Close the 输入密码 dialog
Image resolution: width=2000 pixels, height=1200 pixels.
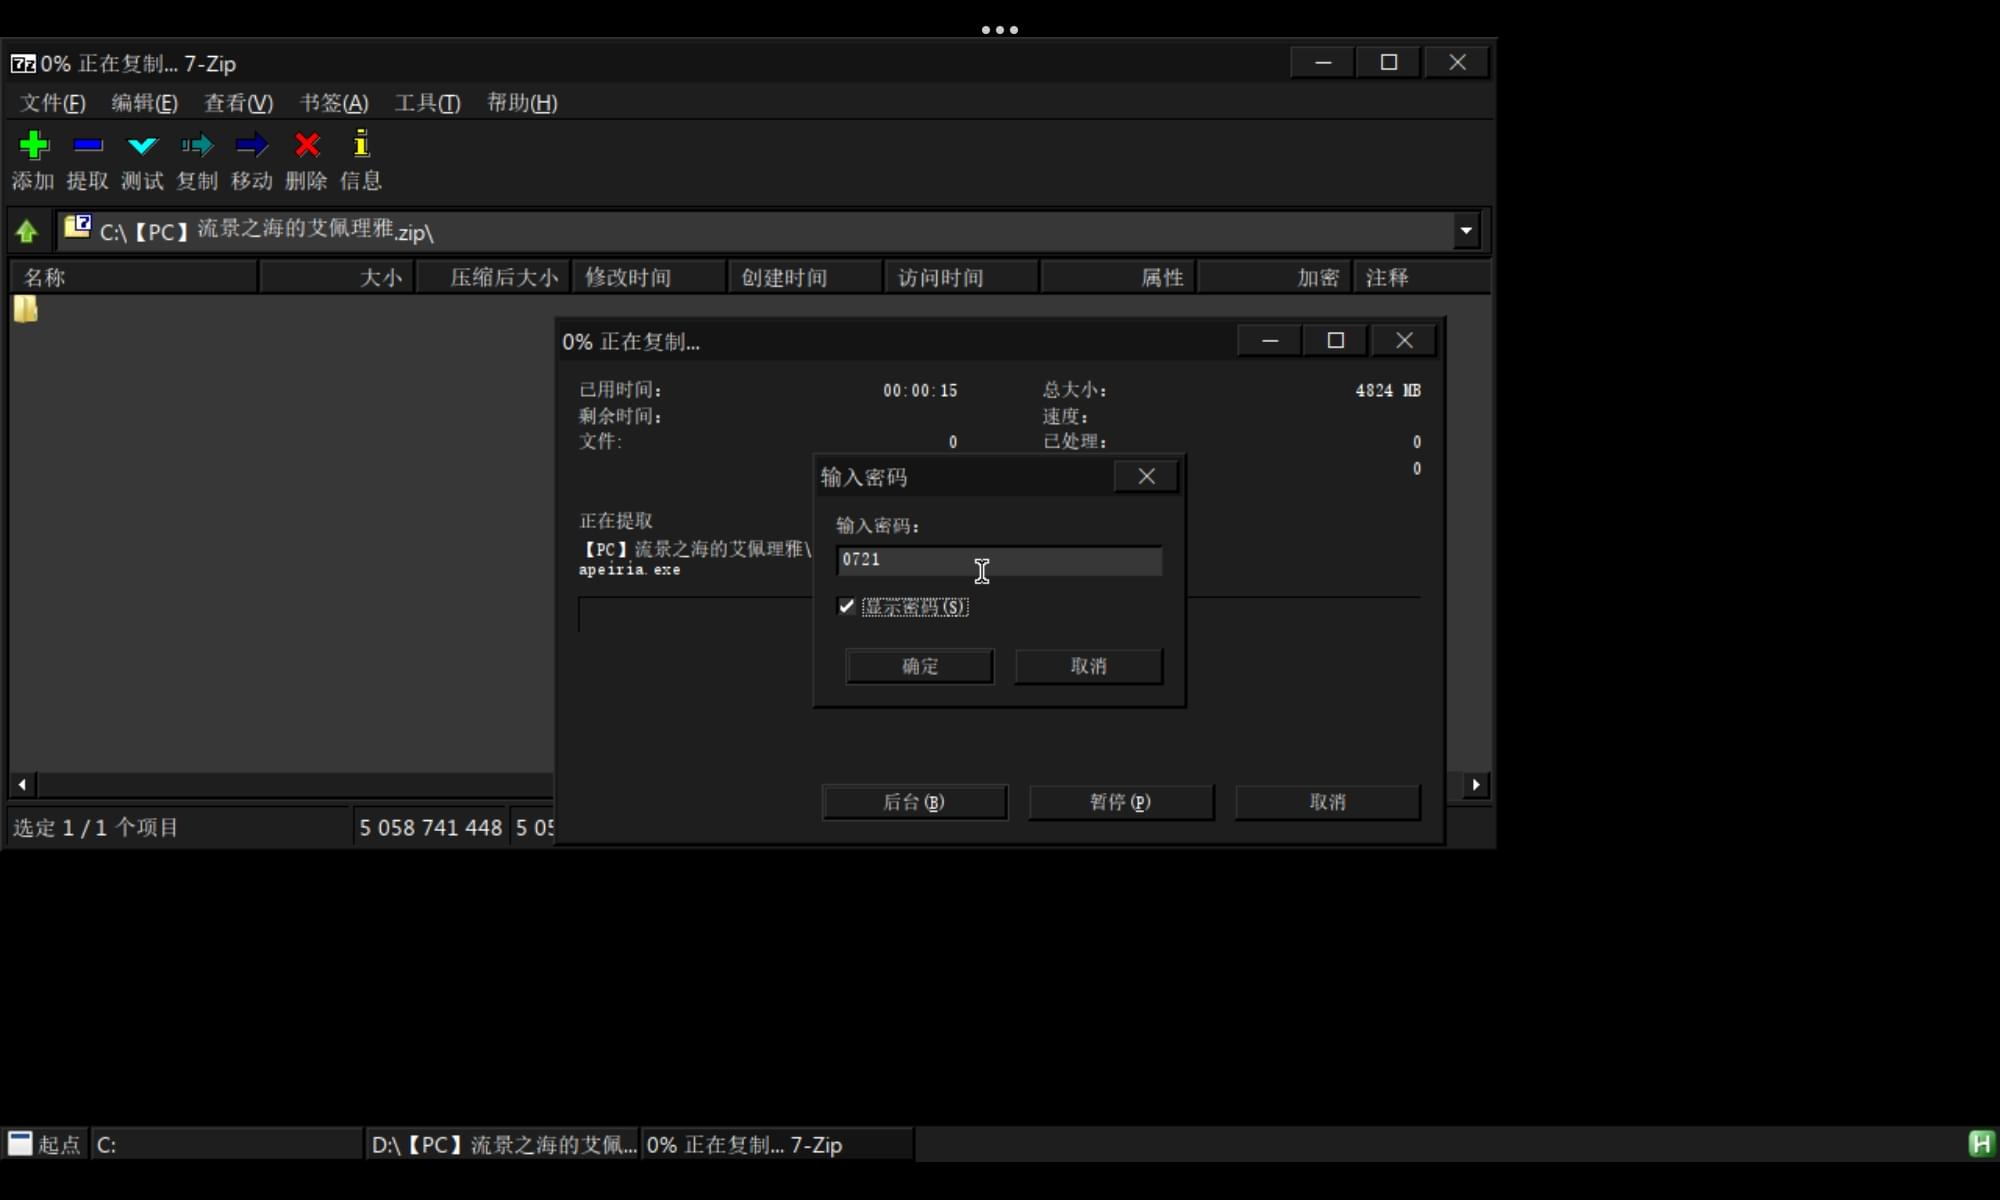point(1146,477)
